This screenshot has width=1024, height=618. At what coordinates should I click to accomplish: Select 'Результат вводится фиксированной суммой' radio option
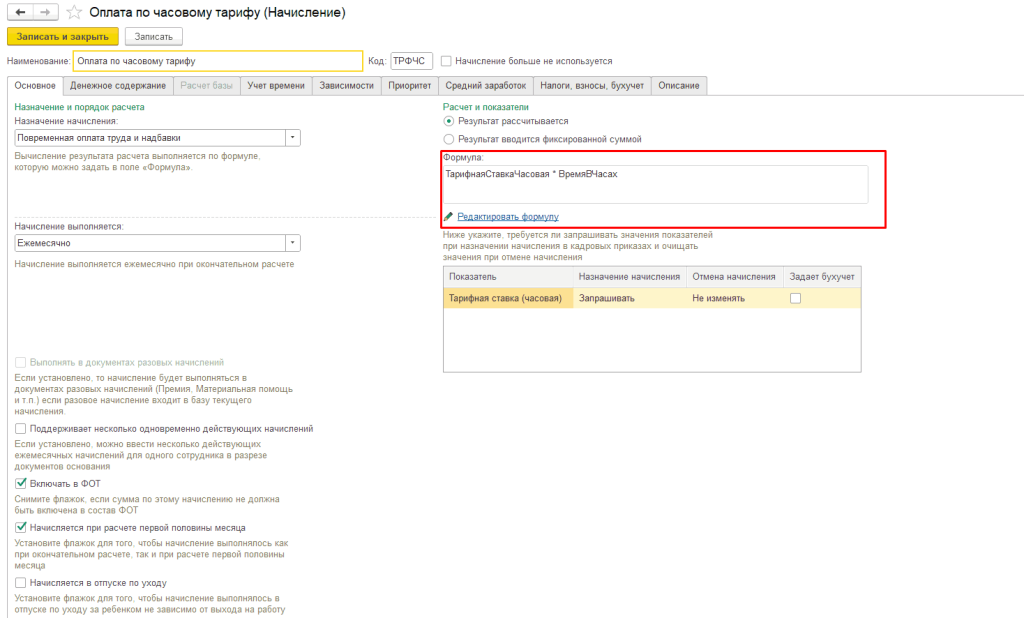(449, 139)
